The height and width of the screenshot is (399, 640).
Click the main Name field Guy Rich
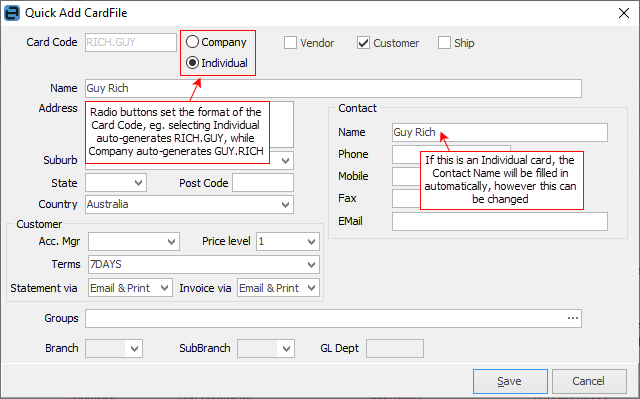(x=333, y=89)
